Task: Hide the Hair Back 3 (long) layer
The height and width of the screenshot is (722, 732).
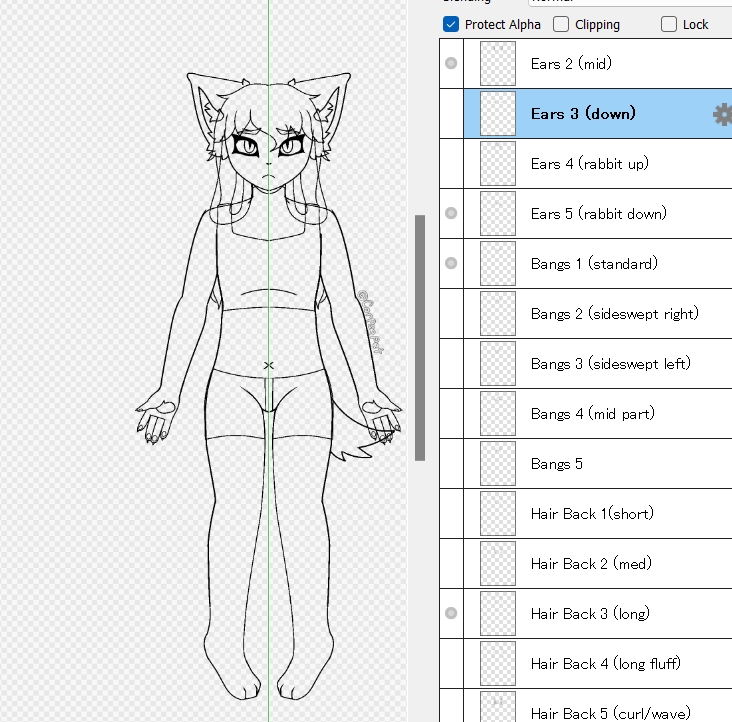Action: pyautogui.click(x=451, y=613)
